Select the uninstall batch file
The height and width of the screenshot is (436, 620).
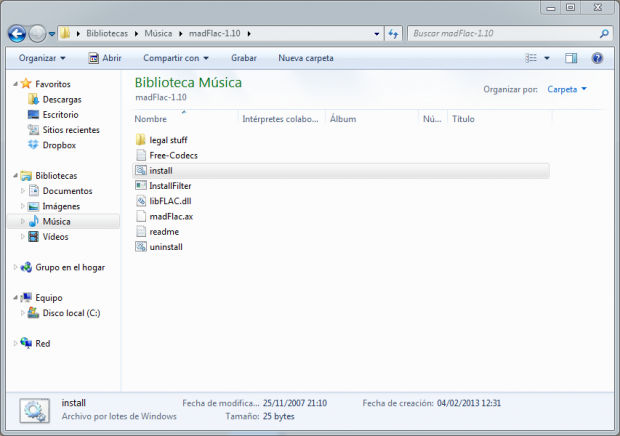click(x=159, y=247)
